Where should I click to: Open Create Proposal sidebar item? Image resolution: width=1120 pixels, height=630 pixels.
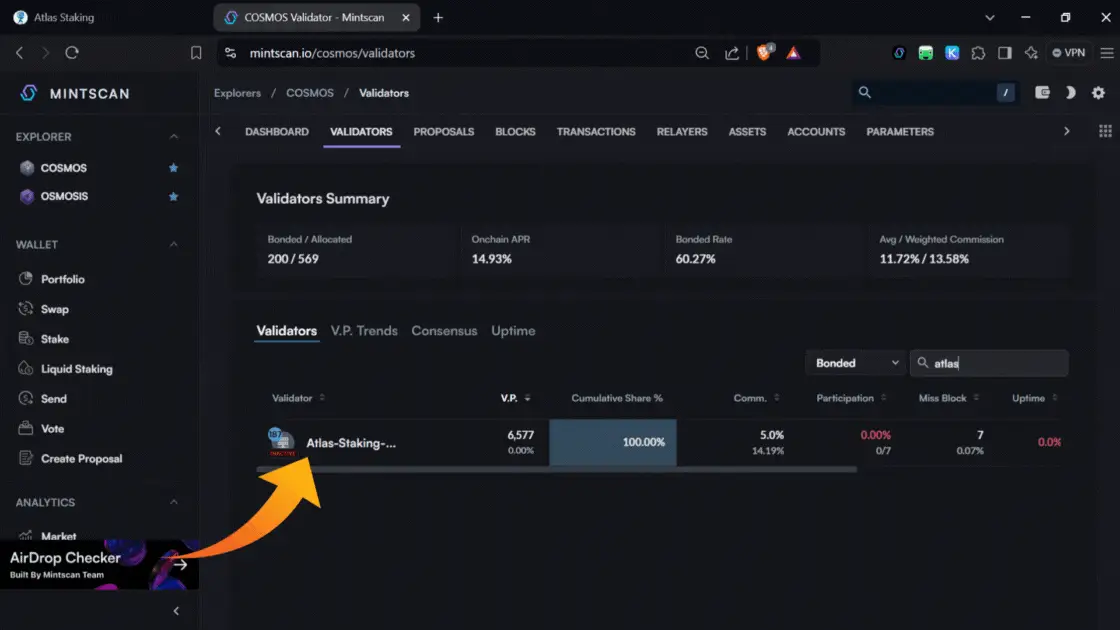[81, 459]
